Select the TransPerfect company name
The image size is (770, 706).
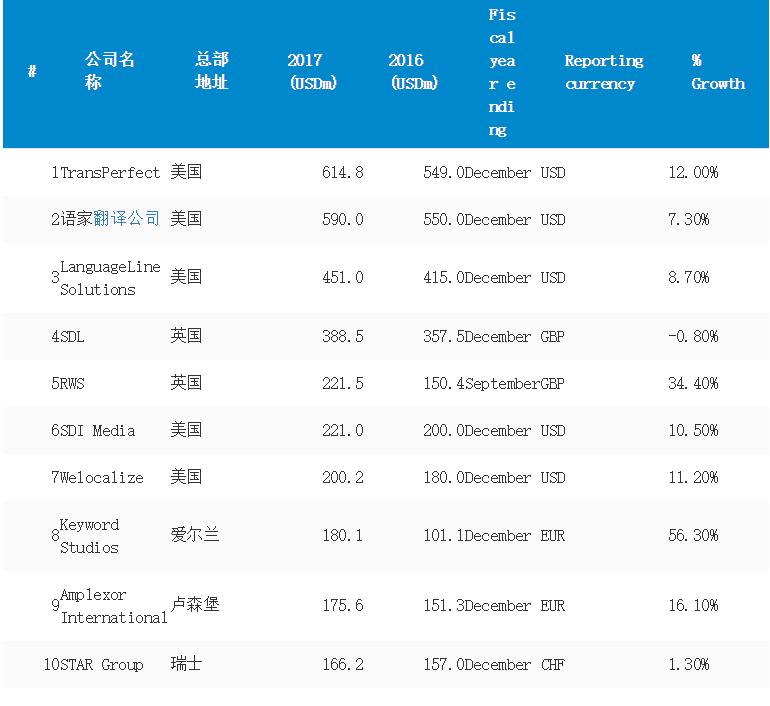pyautogui.click(x=110, y=173)
